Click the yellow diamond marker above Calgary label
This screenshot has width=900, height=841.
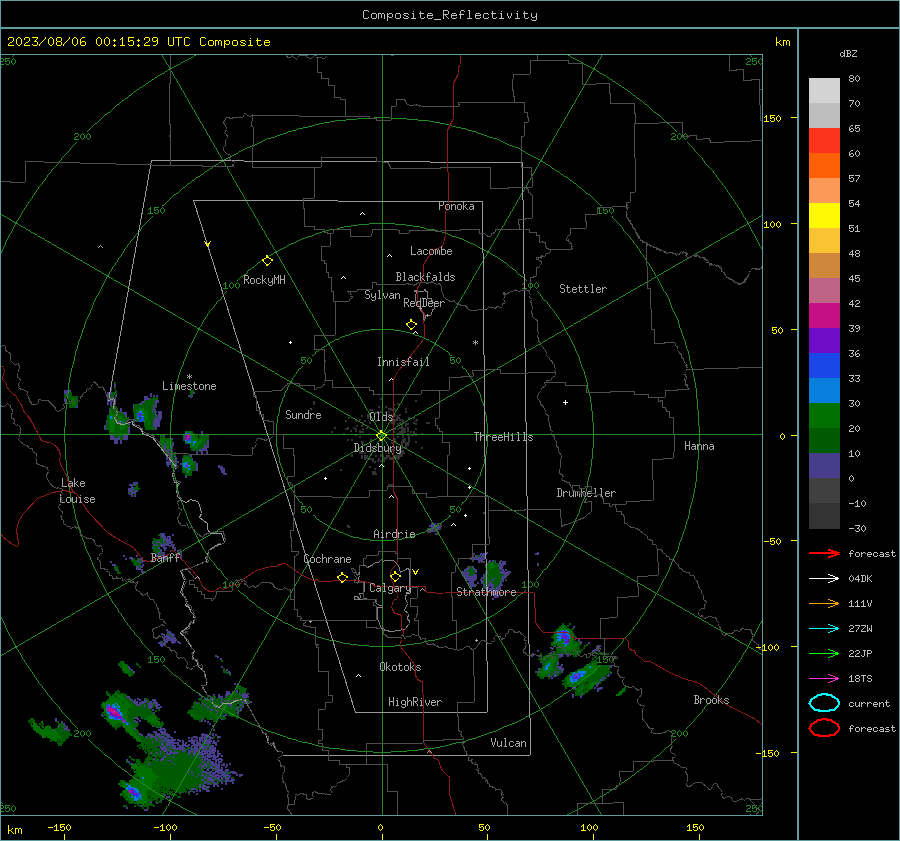395,576
